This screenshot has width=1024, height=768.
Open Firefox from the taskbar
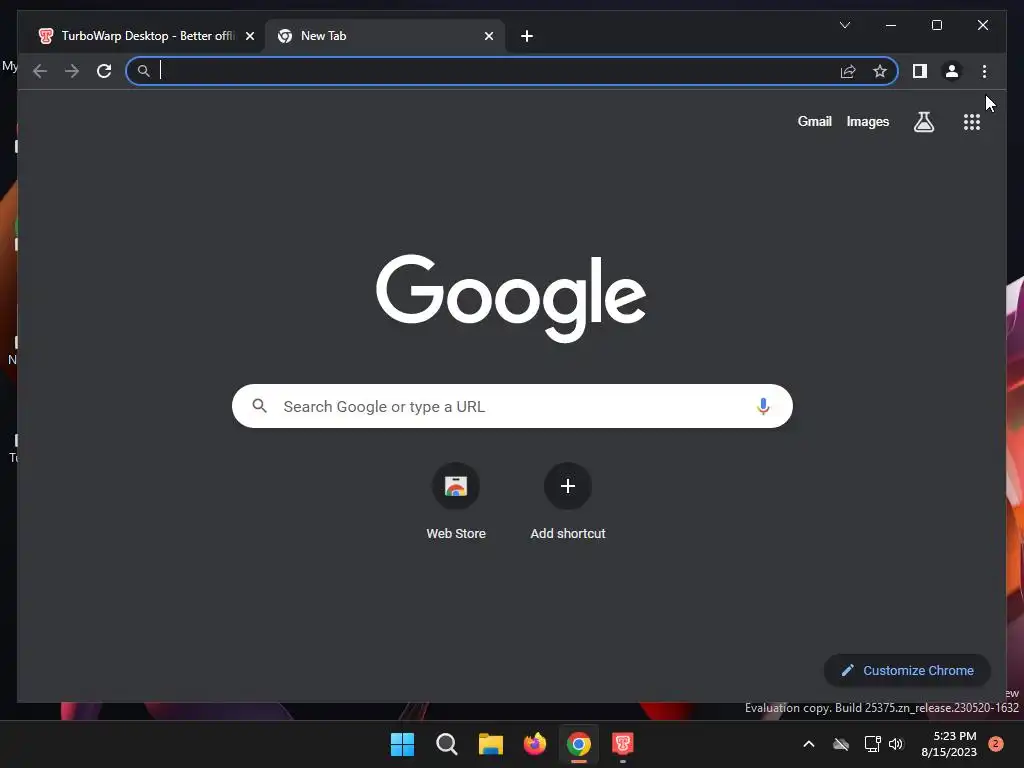point(535,744)
